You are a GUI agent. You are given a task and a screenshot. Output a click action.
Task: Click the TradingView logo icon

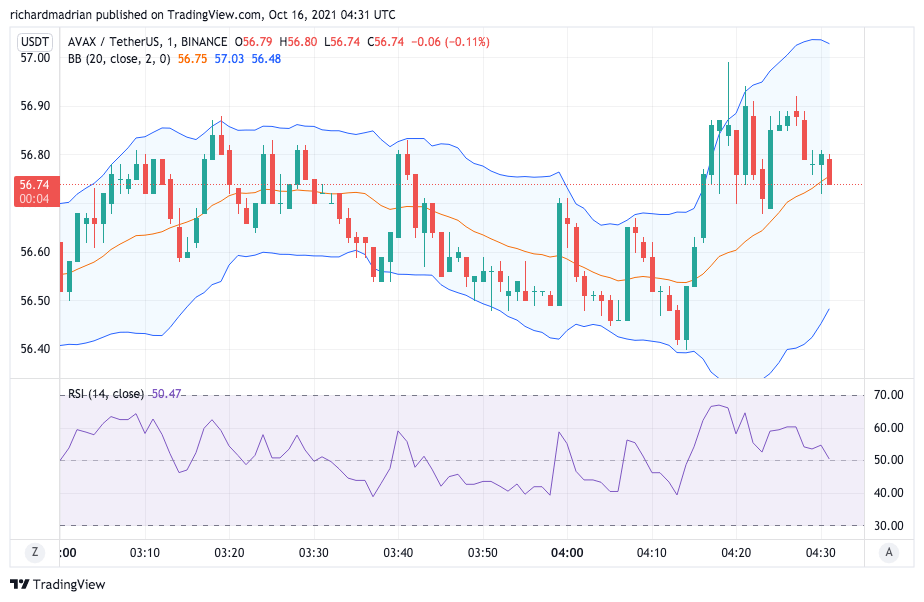point(19,584)
